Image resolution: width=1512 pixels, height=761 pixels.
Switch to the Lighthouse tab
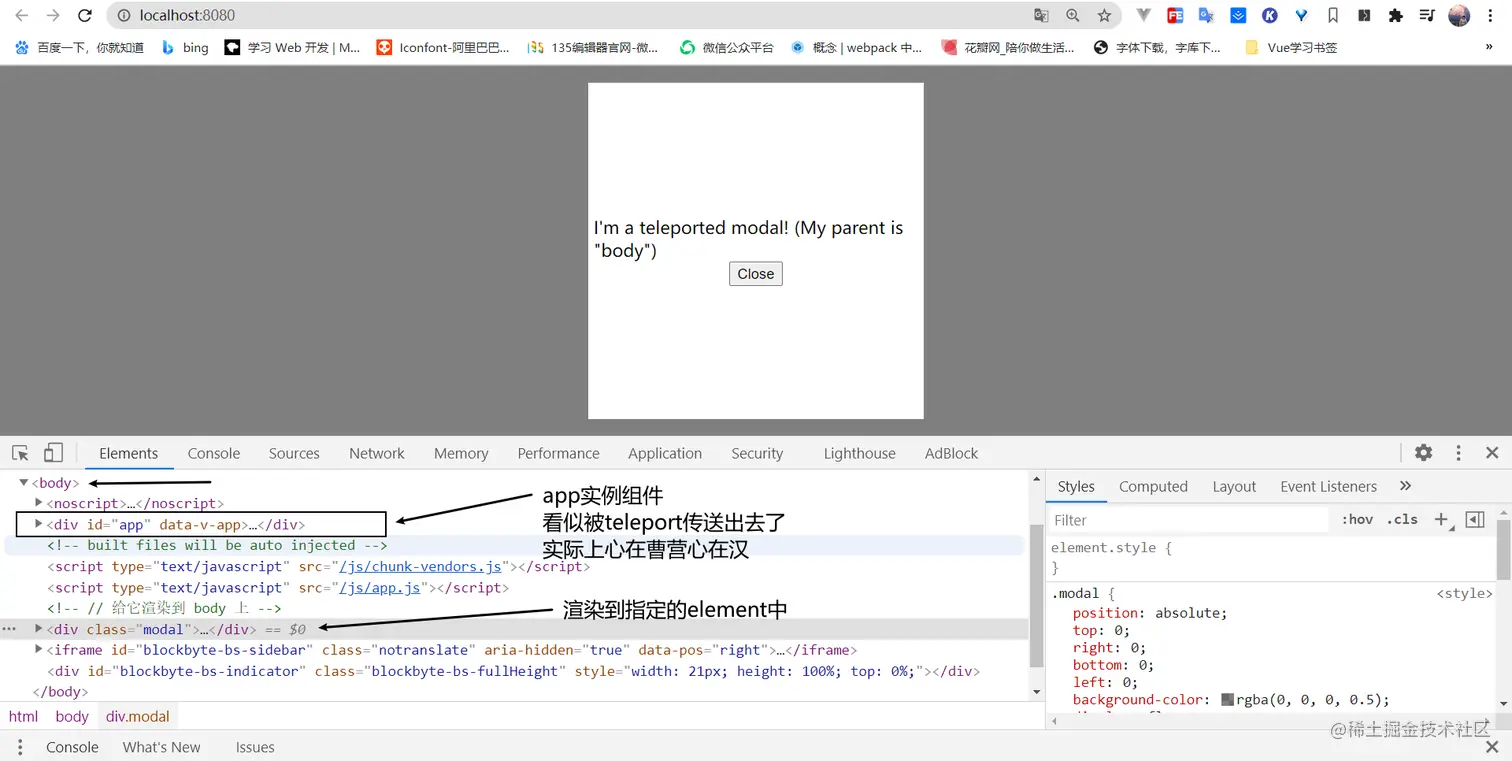pyautogui.click(x=860, y=453)
